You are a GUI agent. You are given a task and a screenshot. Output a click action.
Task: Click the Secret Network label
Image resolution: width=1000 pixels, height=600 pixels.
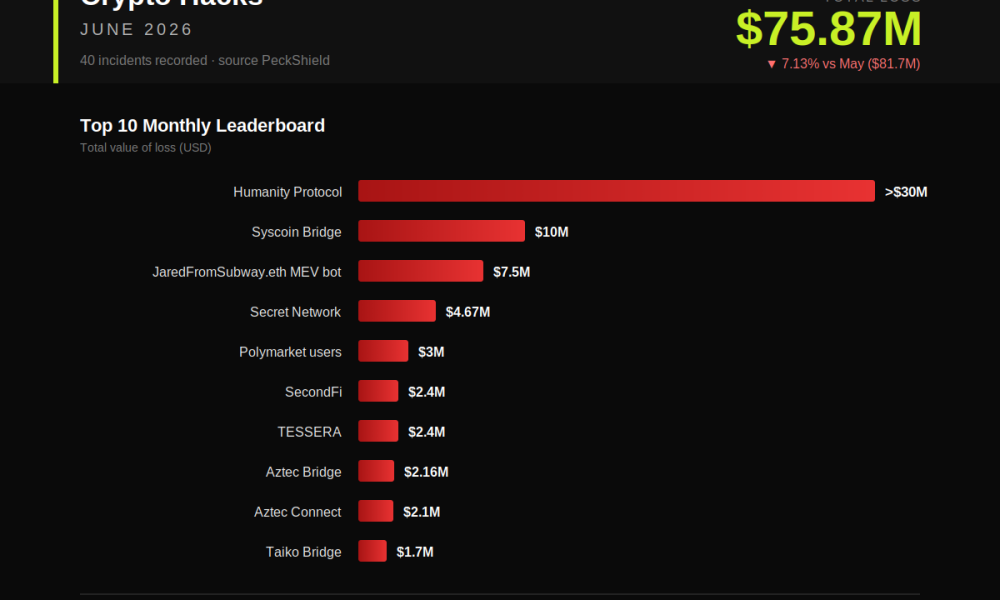pyautogui.click(x=295, y=312)
